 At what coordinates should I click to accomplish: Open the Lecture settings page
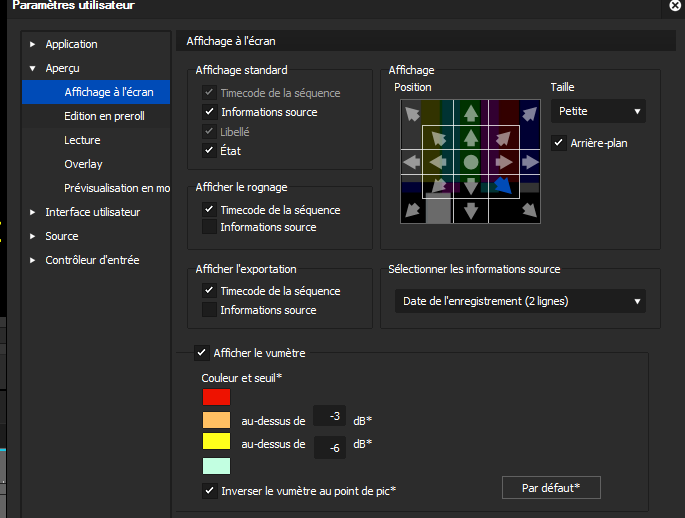[82, 140]
